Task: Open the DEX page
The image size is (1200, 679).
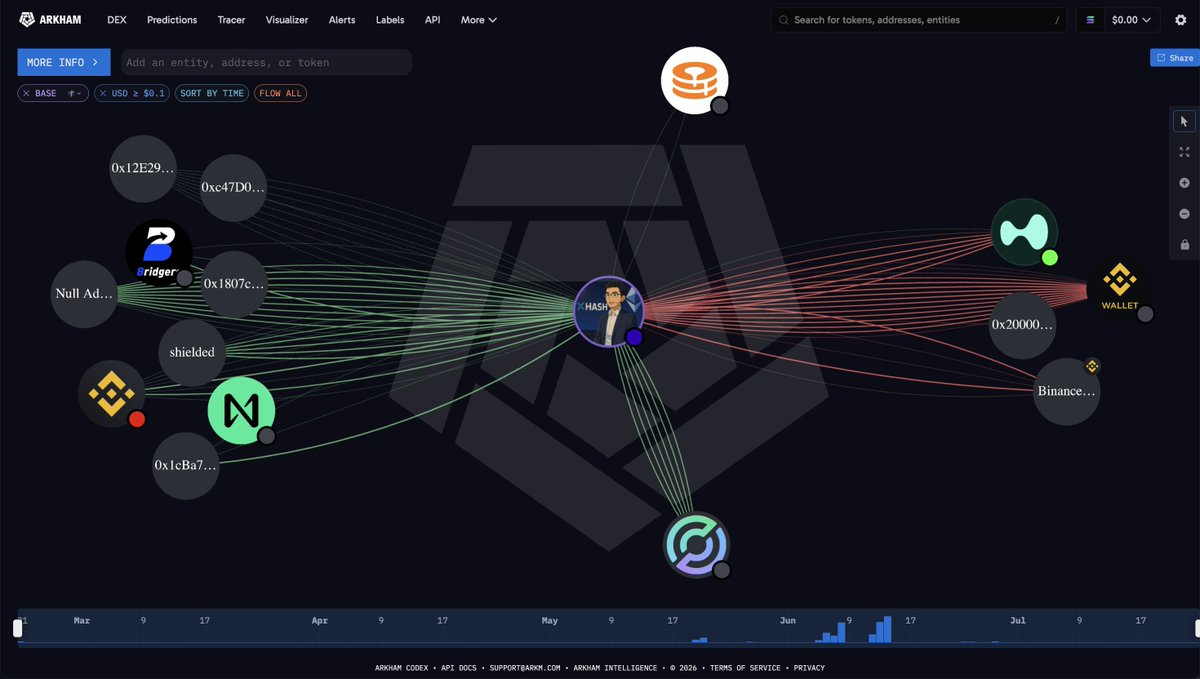Action: click(116, 20)
